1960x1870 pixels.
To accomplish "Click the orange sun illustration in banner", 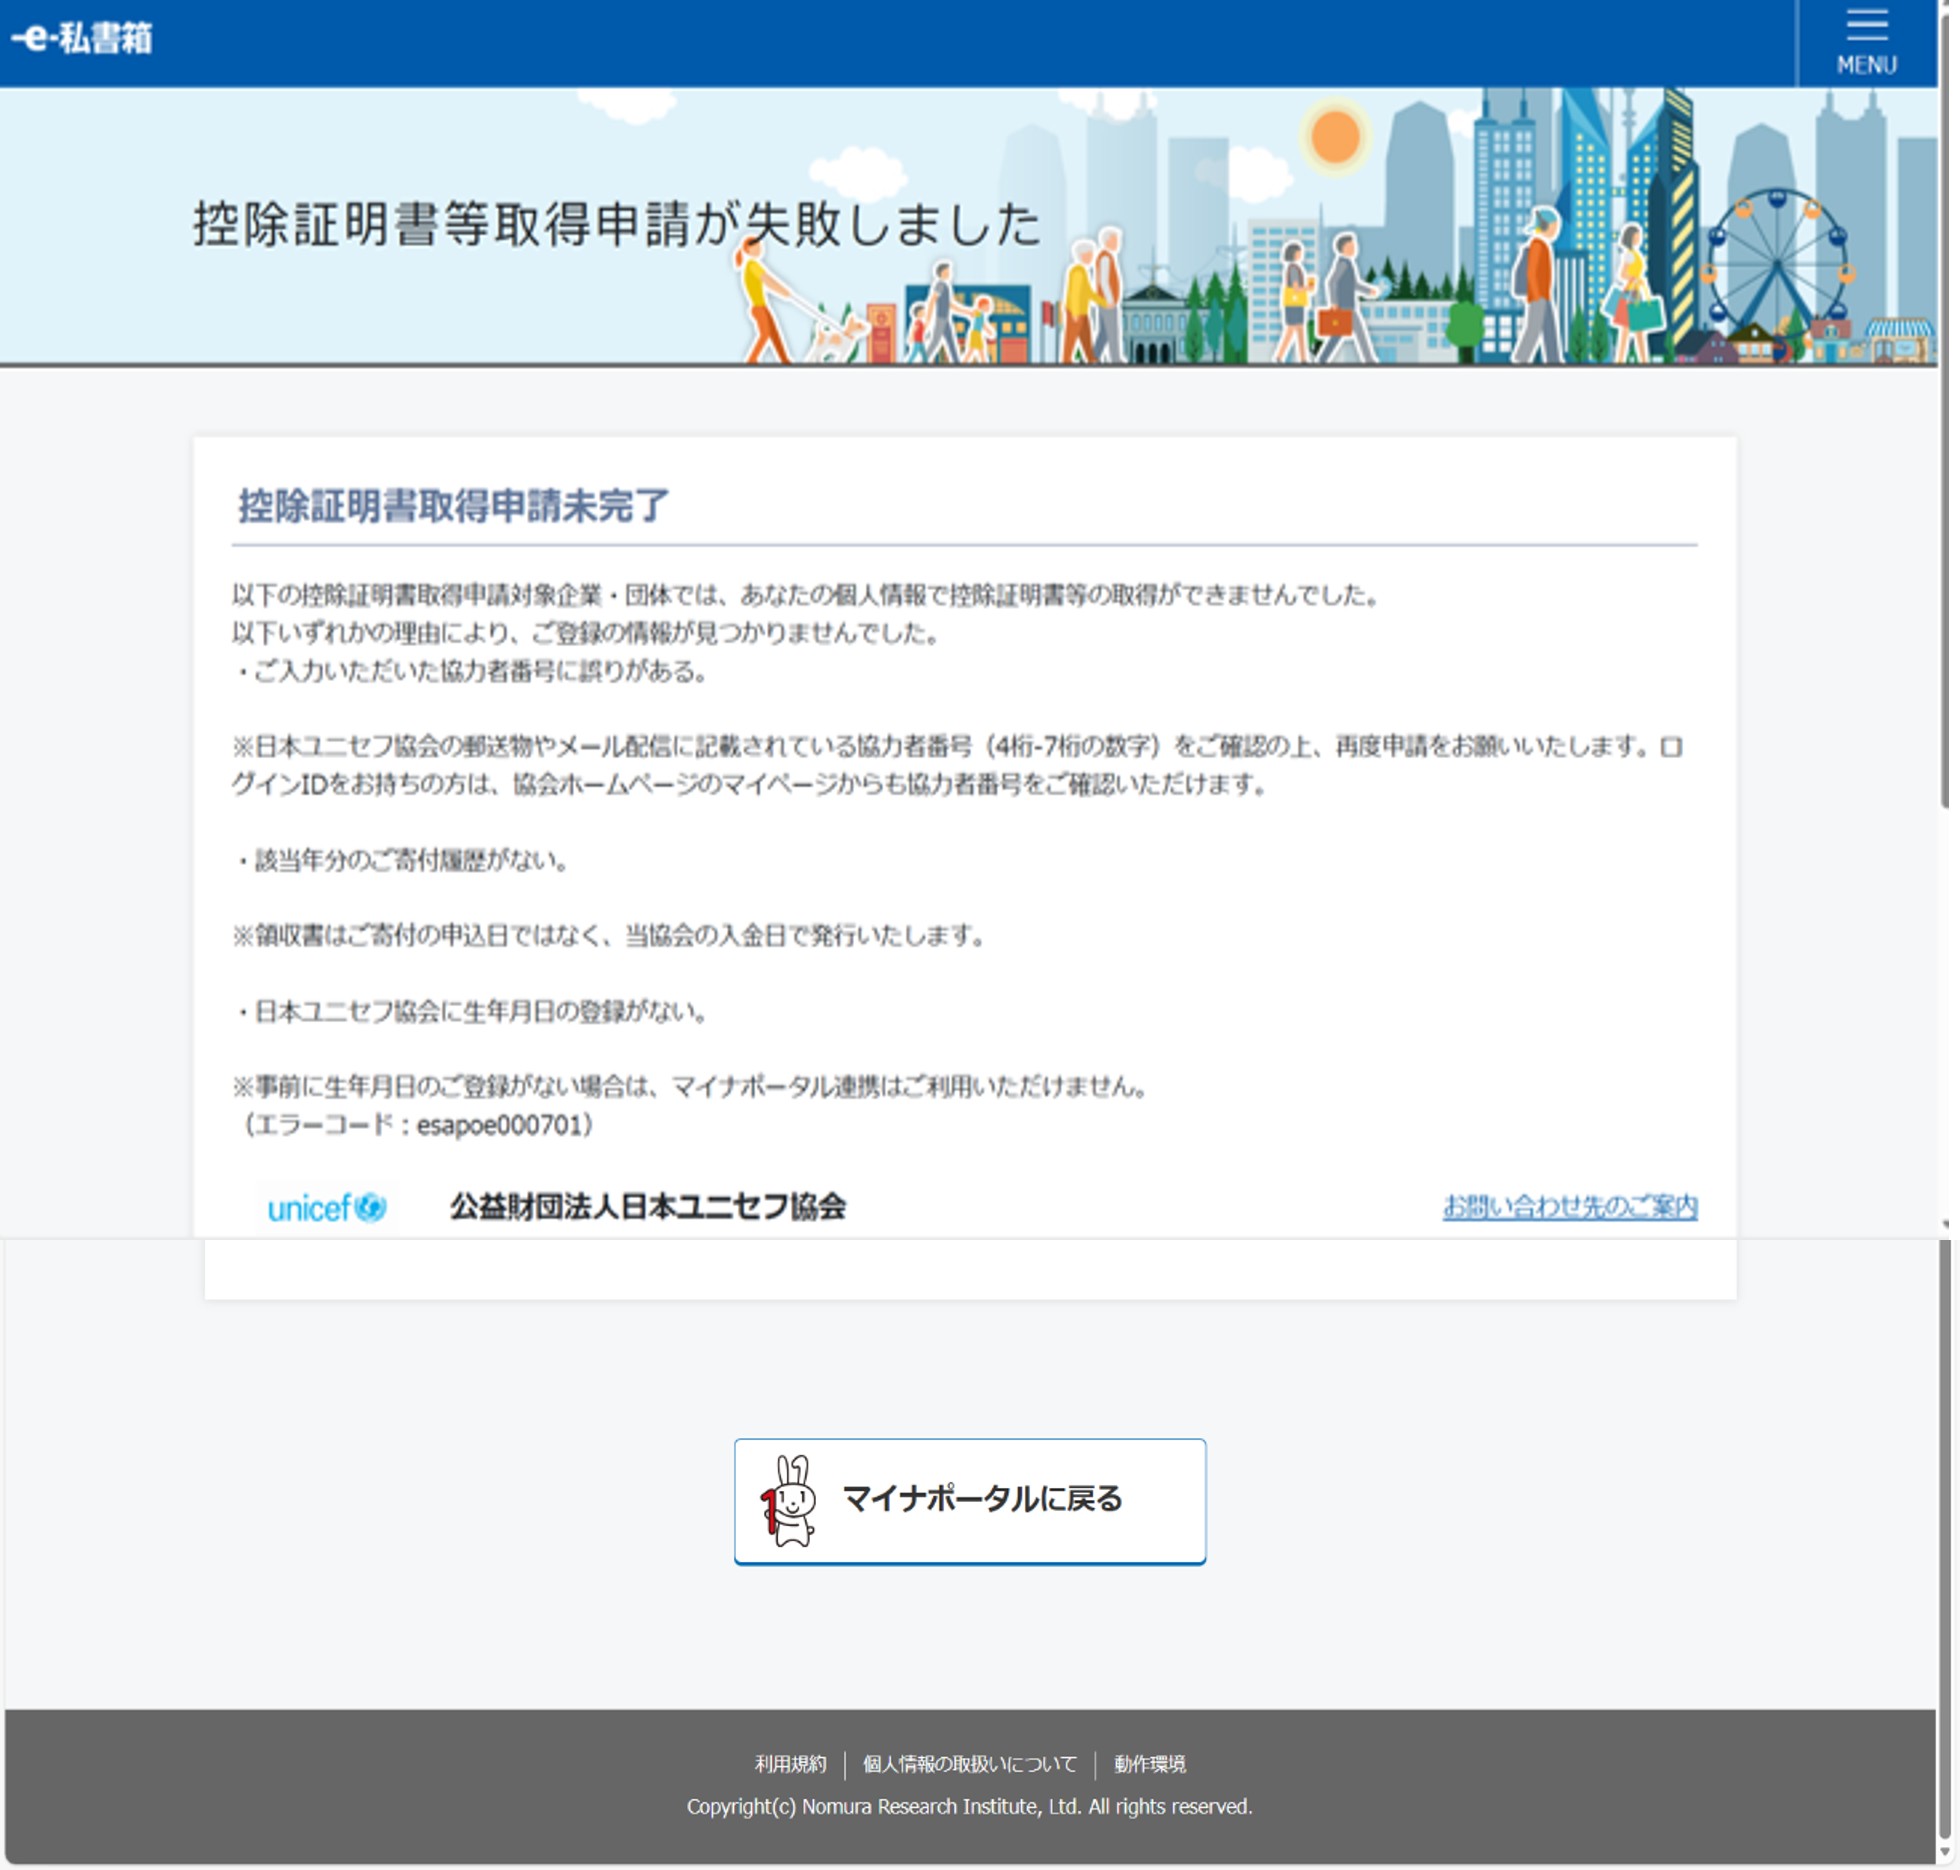I will pyautogui.click(x=1335, y=137).
